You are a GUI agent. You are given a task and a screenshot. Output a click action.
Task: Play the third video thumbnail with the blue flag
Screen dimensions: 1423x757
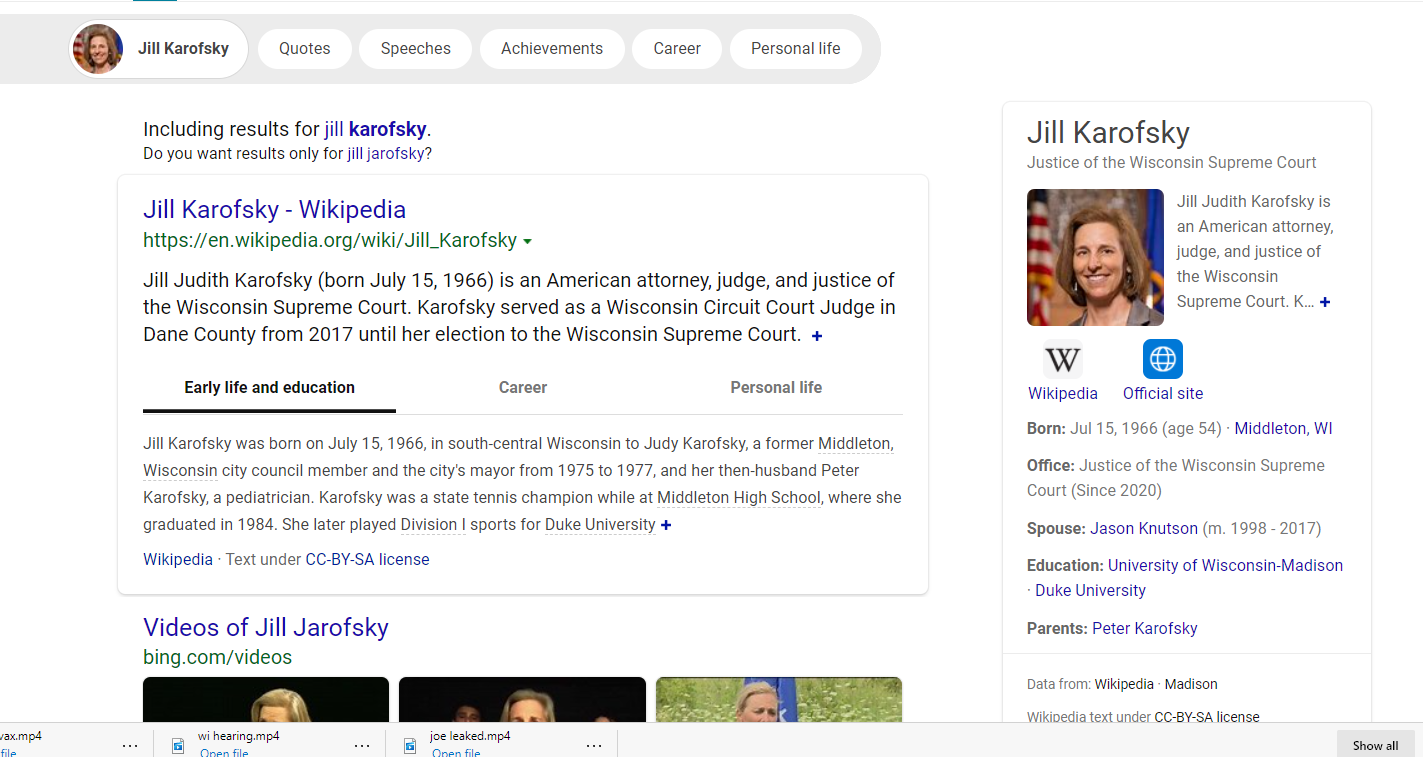(x=779, y=699)
